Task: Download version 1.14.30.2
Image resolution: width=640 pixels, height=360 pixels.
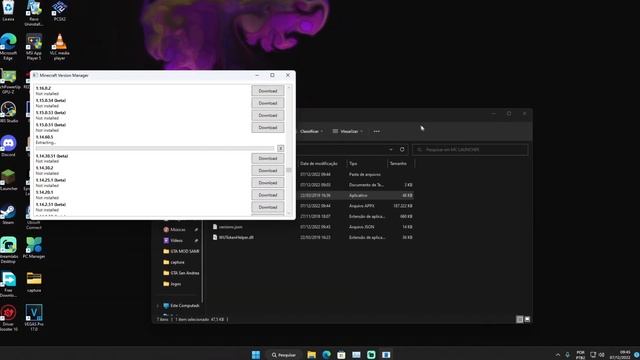Action: (x=268, y=171)
